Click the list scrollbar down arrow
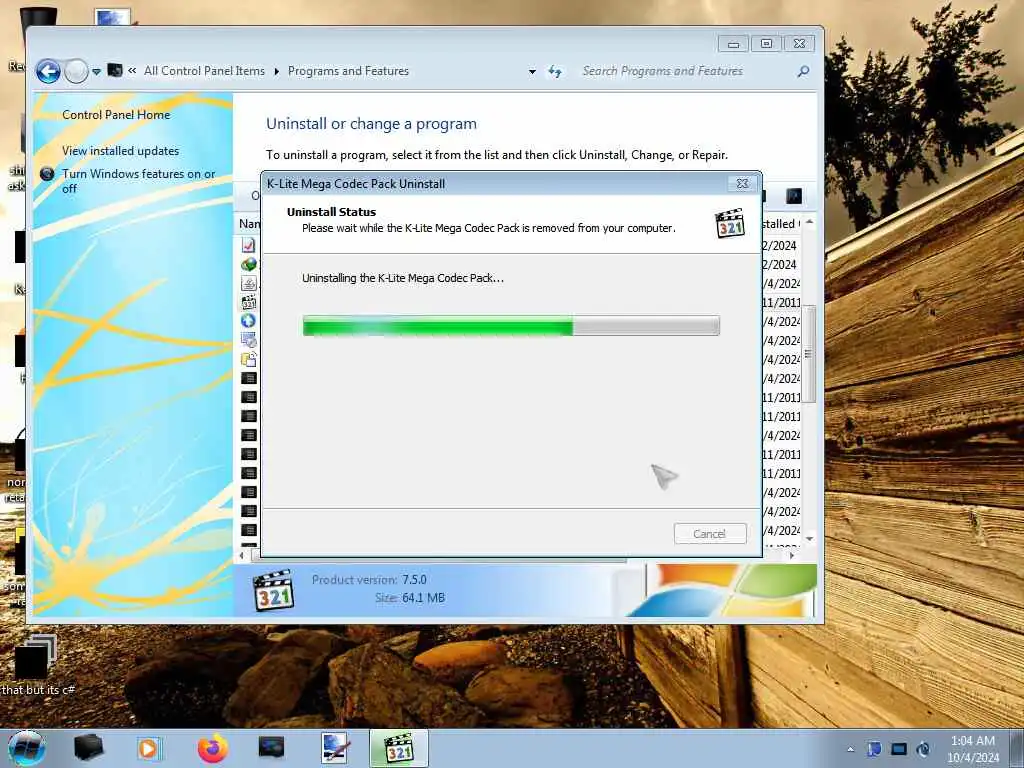The image size is (1024, 768). pos(809,539)
